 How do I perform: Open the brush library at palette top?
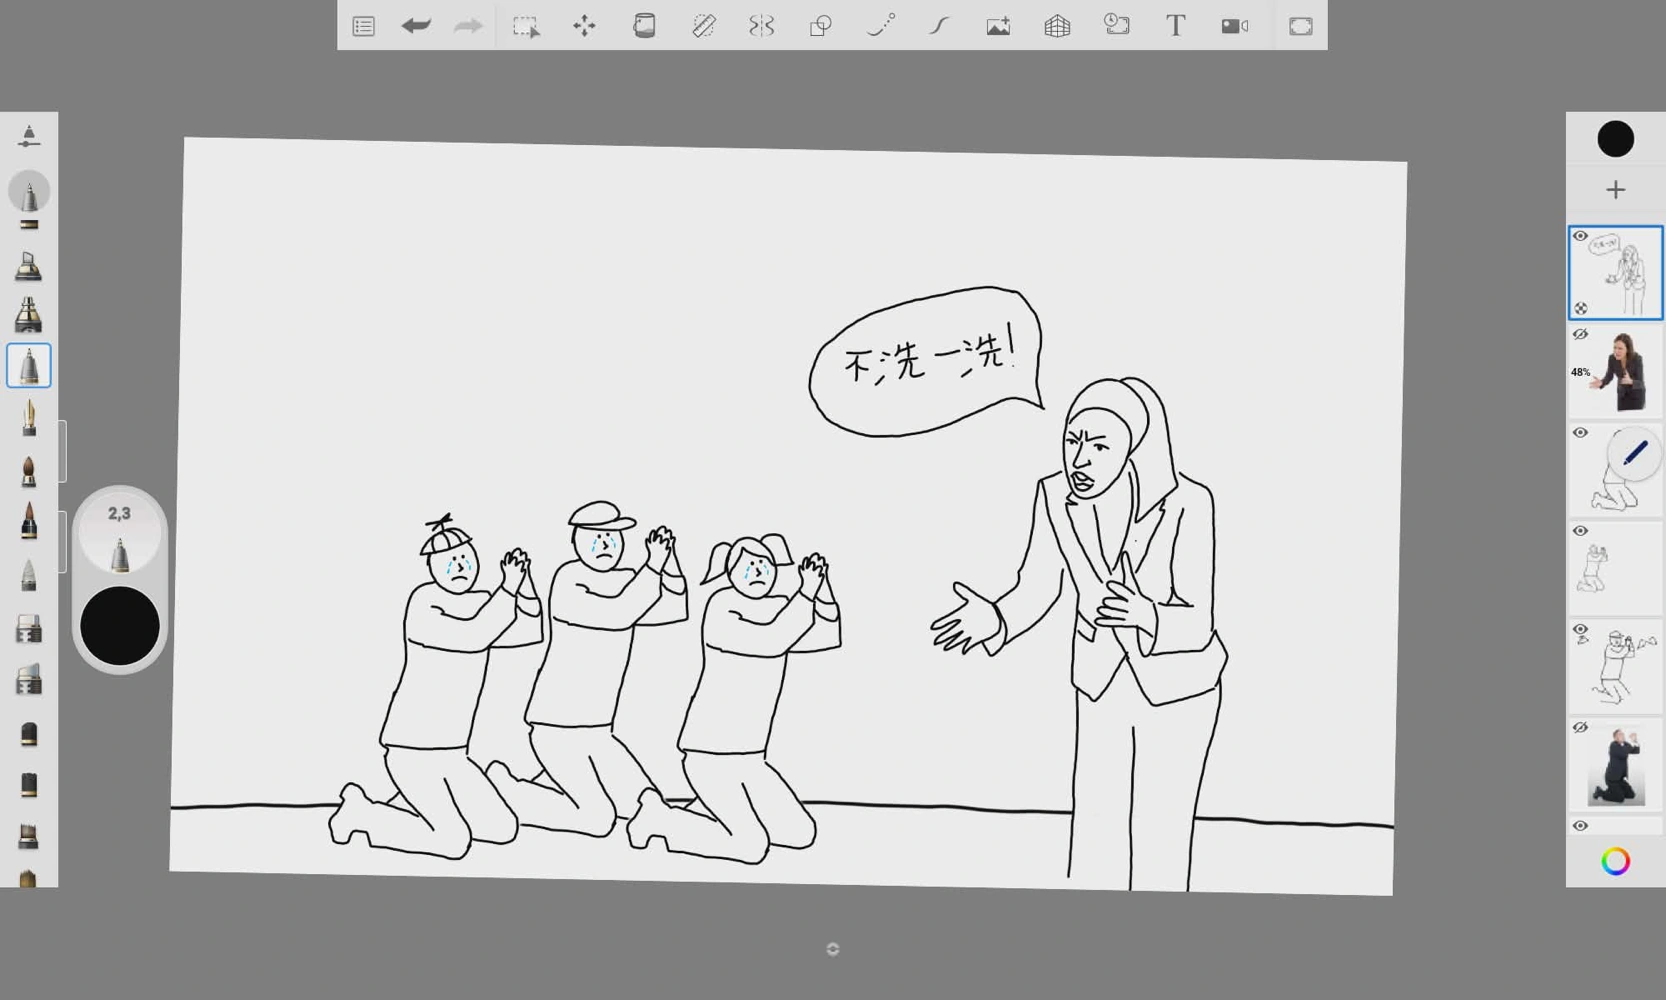point(29,136)
